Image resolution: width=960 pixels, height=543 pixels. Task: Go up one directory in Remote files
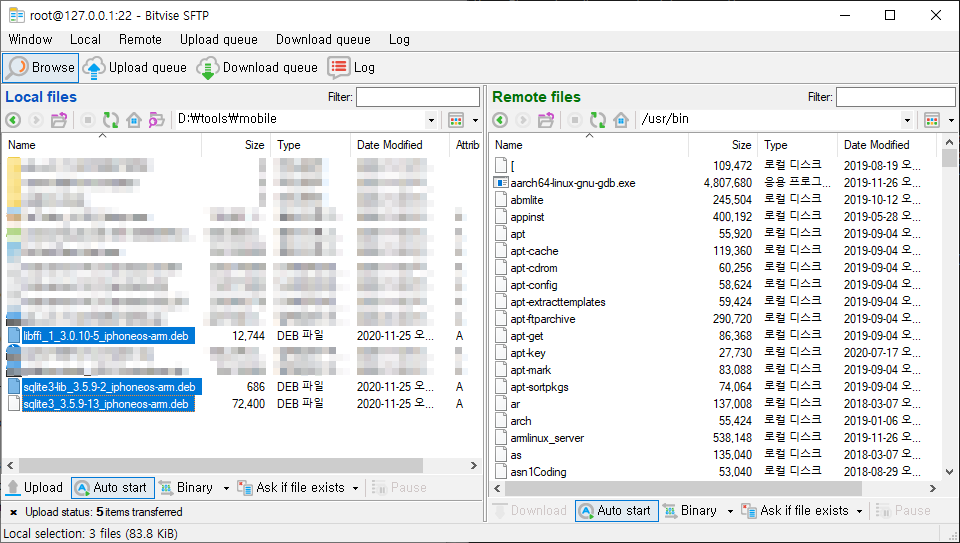(546, 119)
